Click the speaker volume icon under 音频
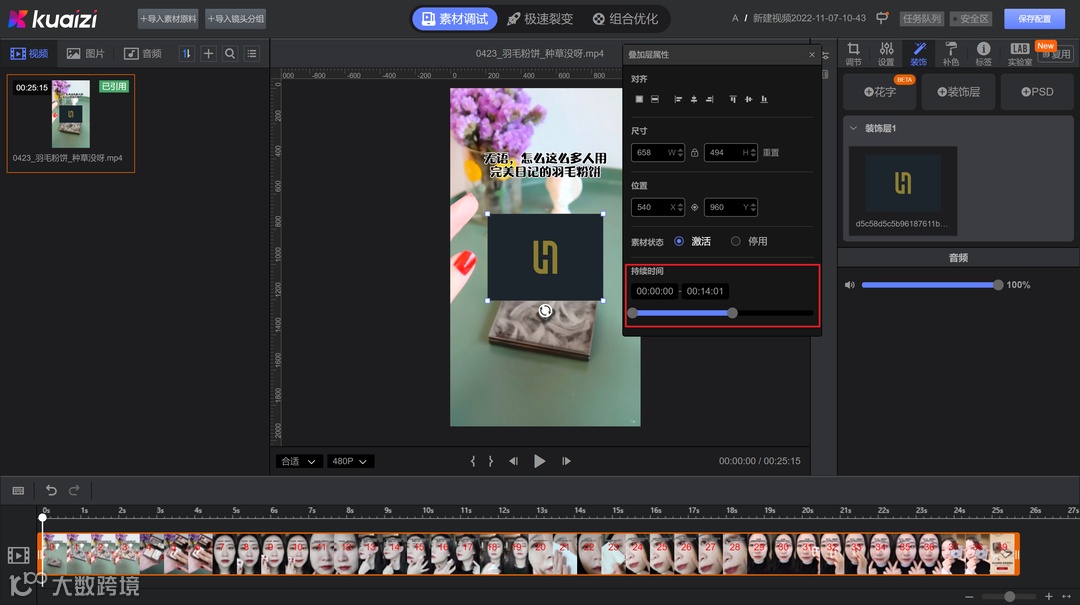 pyautogui.click(x=850, y=285)
